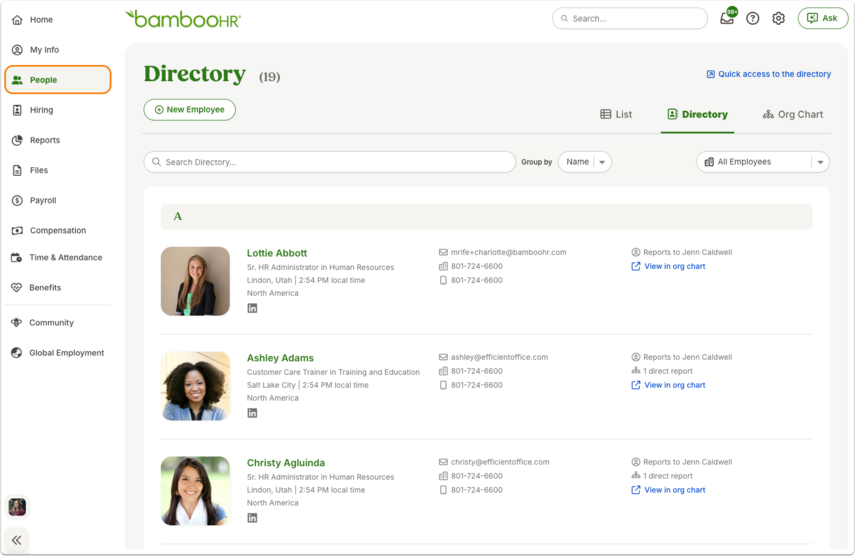Click the letter A group header
The height and width of the screenshot is (556, 855).
[486, 217]
